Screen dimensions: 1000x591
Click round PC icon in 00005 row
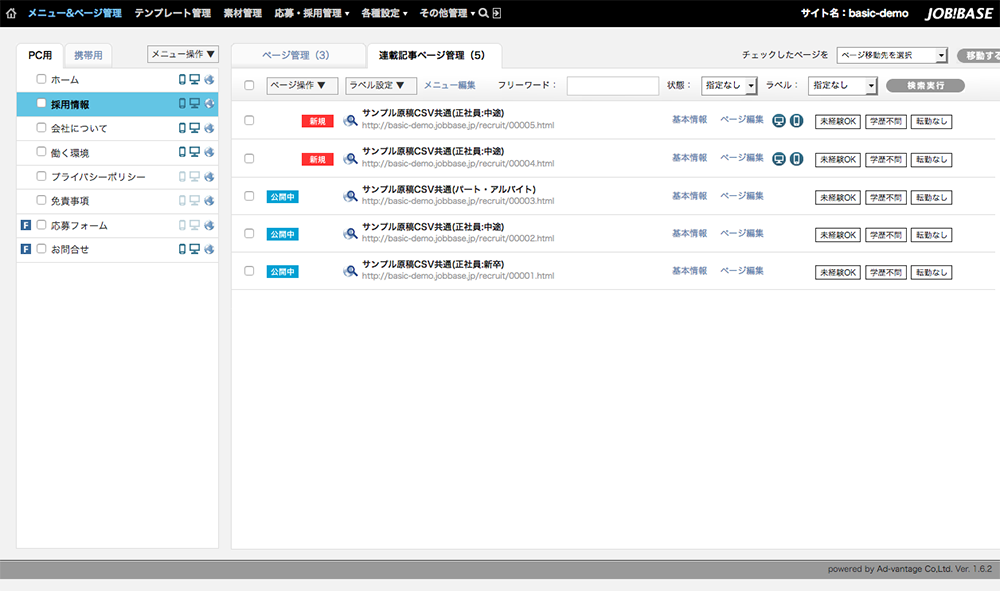779,120
